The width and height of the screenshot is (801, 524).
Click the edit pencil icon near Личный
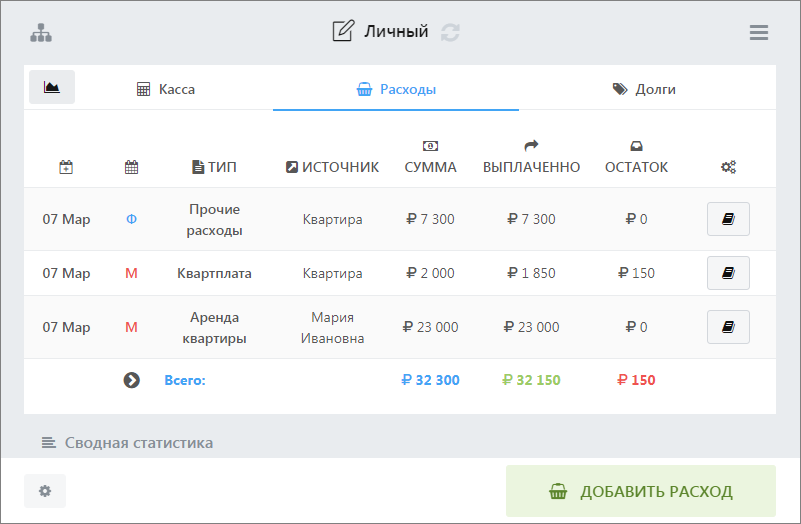coord(343,32)
